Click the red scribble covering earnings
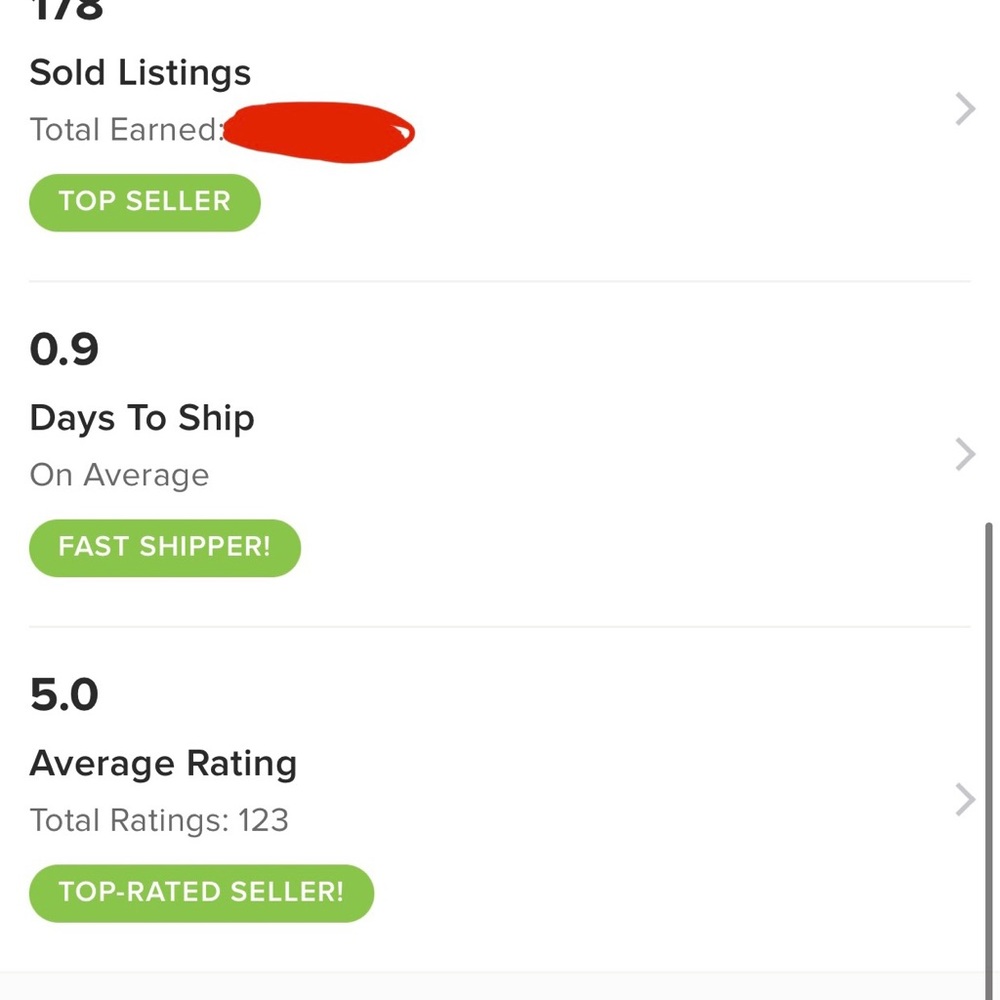1000x1000 pixels. click(318, 132)
